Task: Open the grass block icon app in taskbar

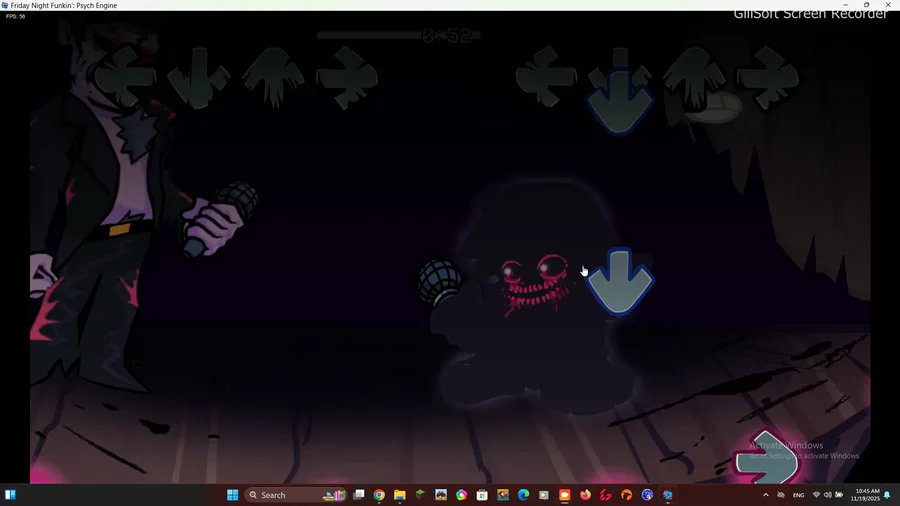Action: click(420, 495)
